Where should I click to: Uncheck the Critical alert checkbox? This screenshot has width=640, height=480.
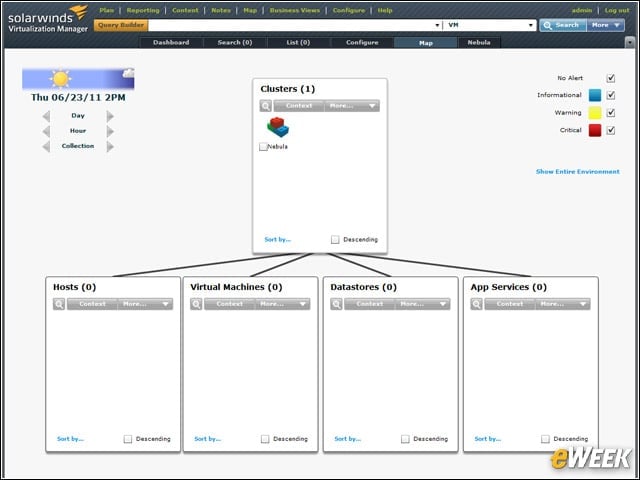click(x=611, y=131)
